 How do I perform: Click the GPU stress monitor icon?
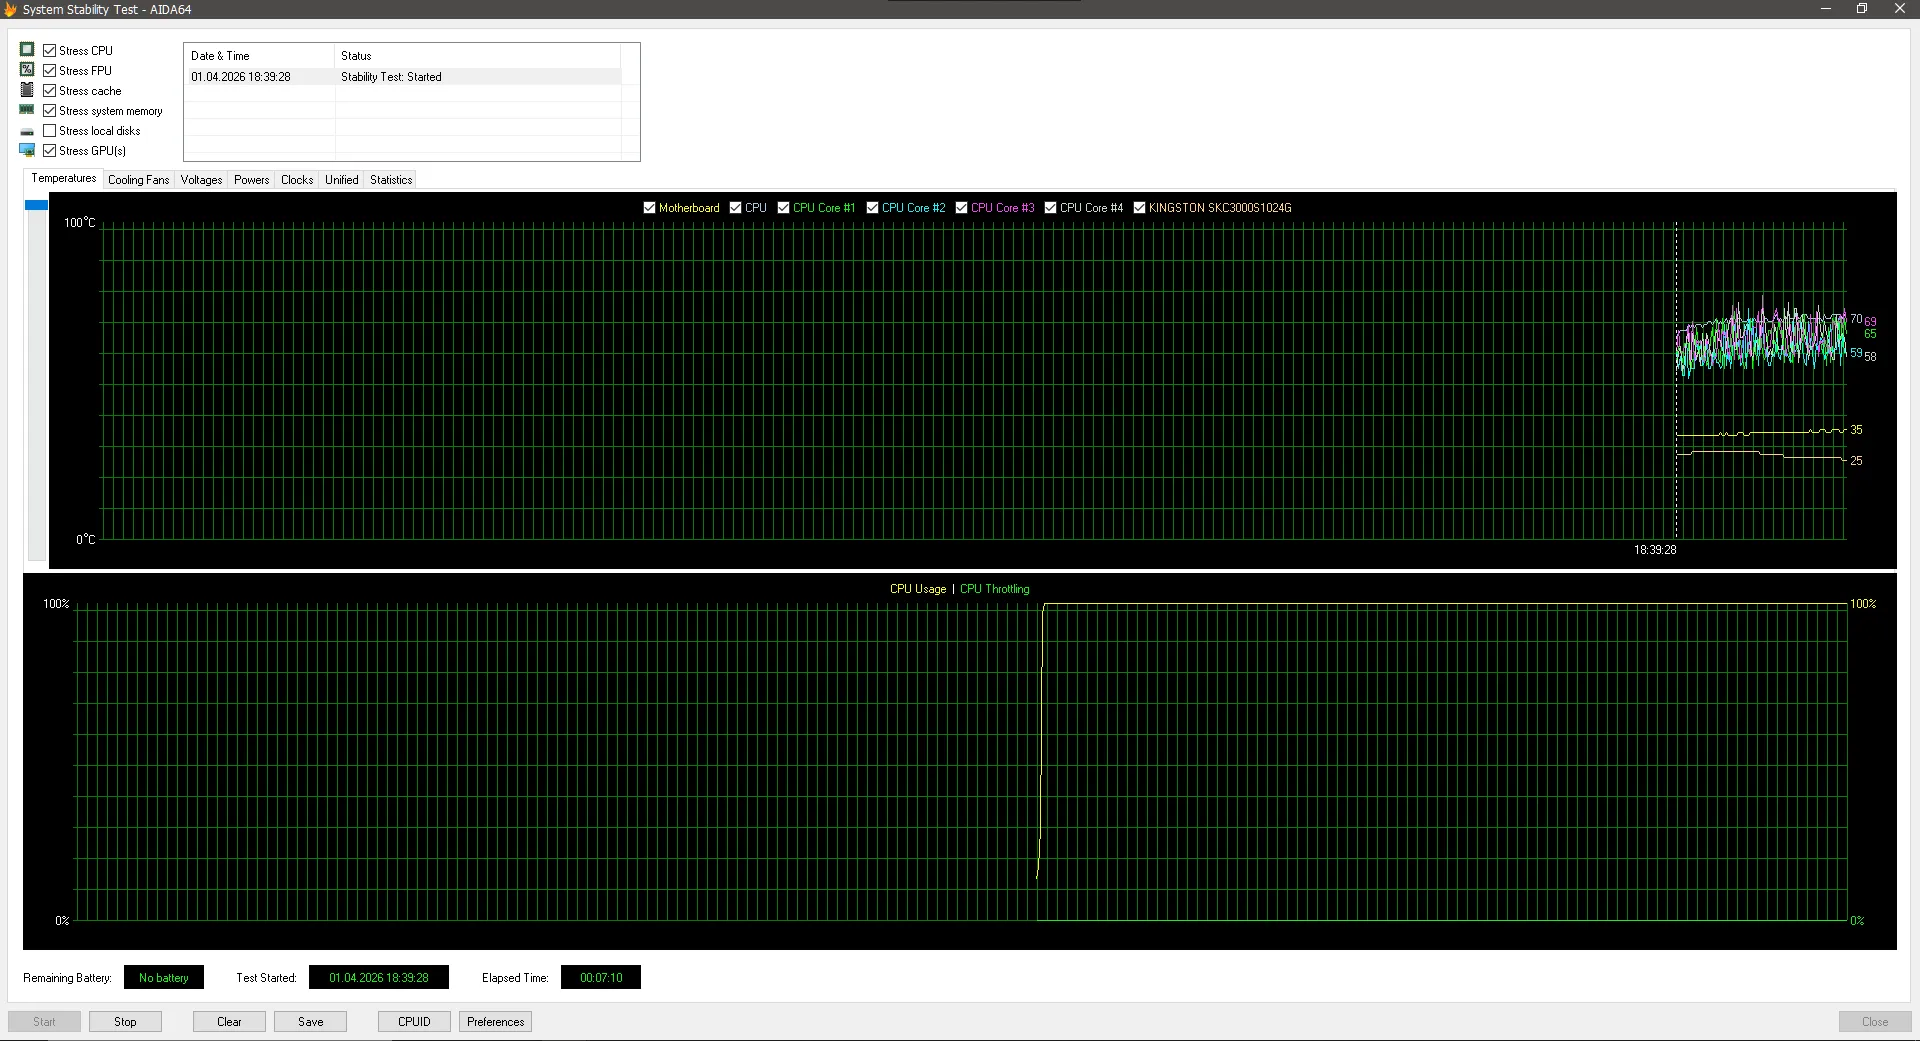tap(27, 150)
